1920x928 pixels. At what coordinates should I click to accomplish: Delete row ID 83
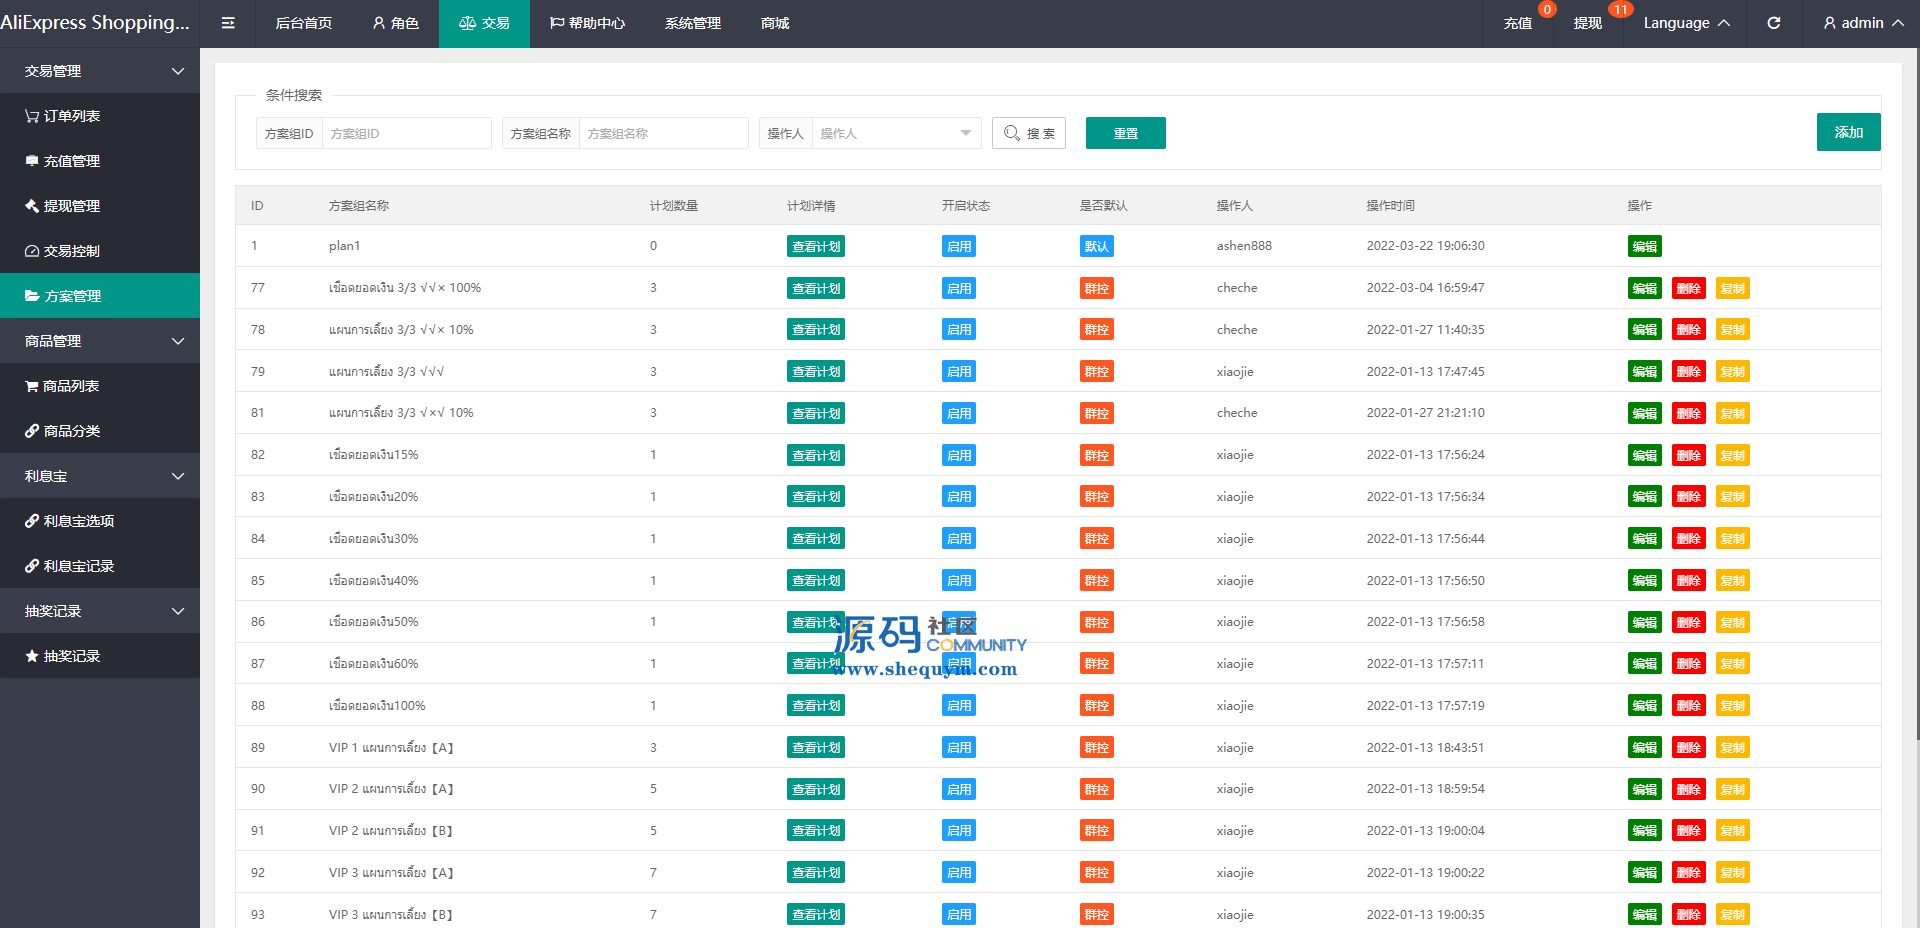coord(1689,496)
